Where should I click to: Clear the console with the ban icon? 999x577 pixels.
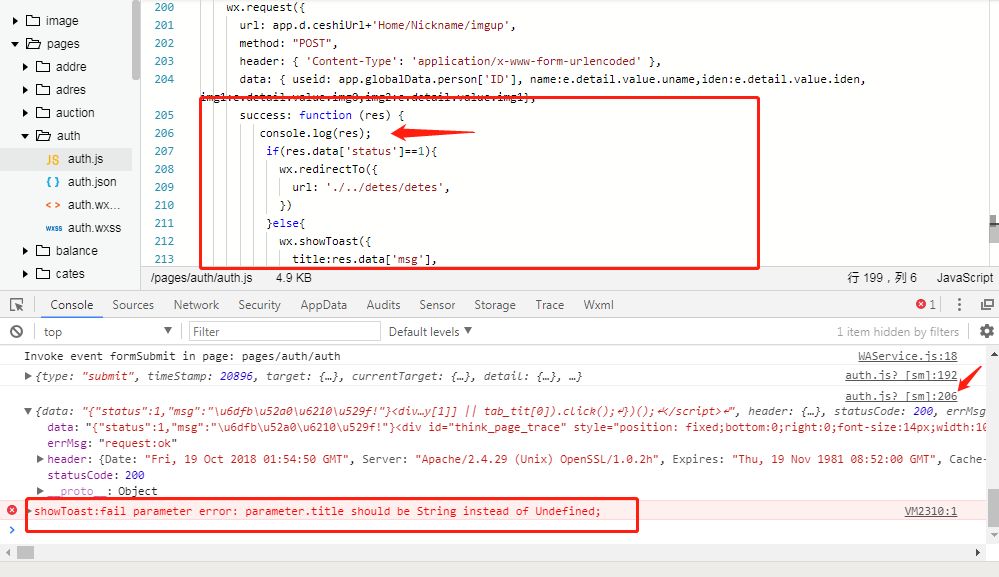pyautogui.click(x=17, y=331)
